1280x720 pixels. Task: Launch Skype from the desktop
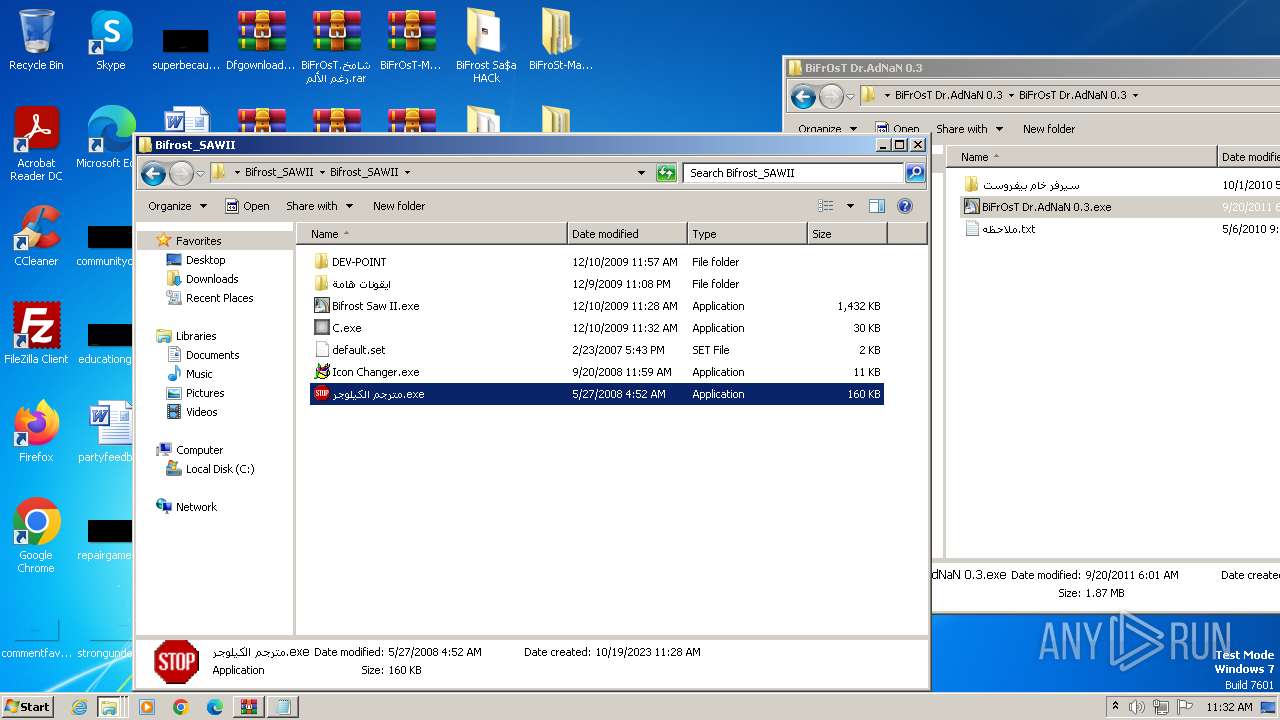click(x=111, y=40)
